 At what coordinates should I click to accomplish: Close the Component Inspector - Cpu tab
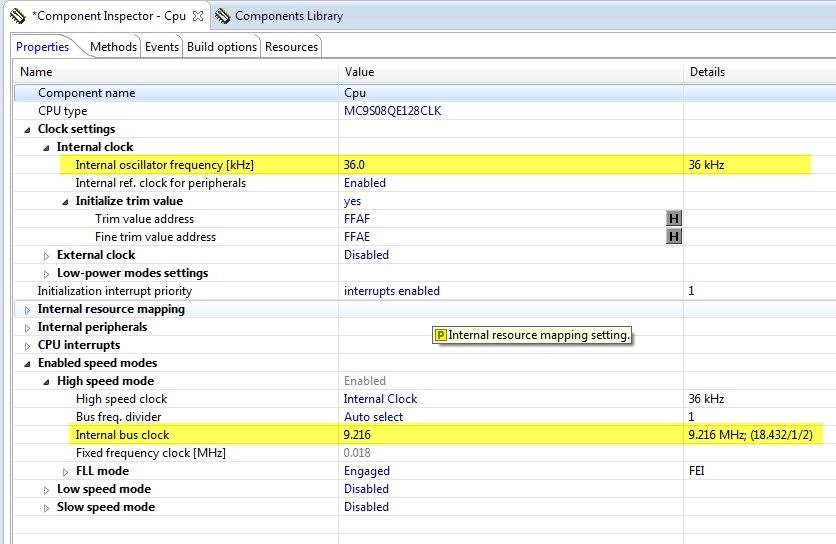point(198,16)
